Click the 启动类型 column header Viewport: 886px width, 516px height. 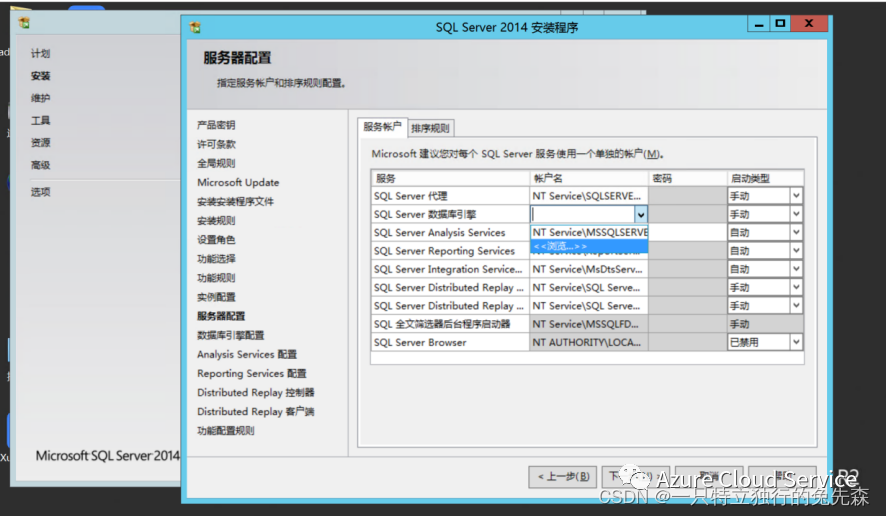[765, 178]
